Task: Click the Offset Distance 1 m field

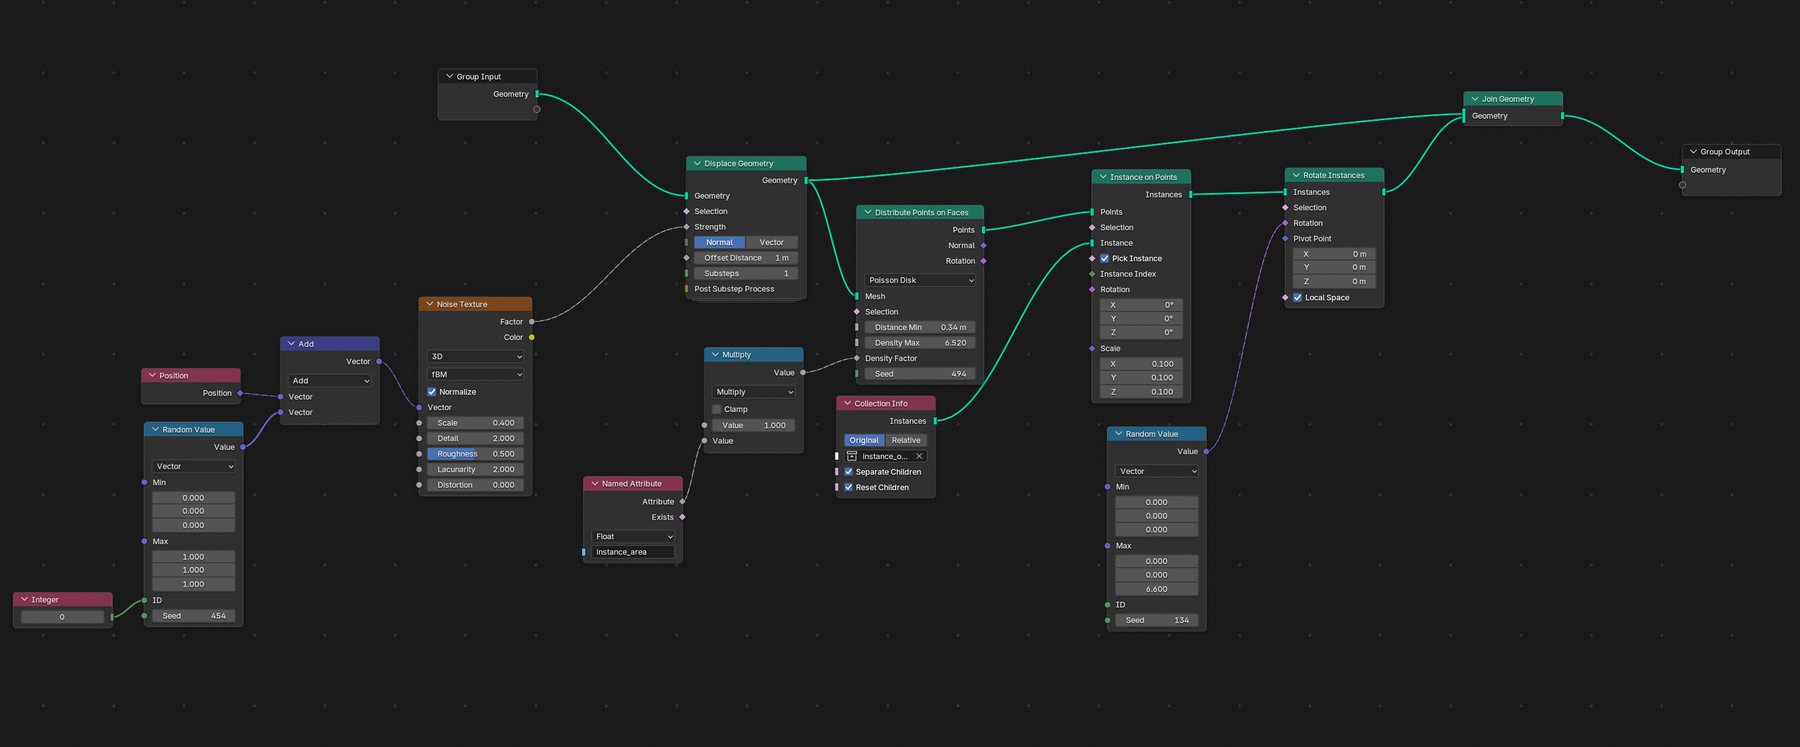Action: click(x=746, y=258)
